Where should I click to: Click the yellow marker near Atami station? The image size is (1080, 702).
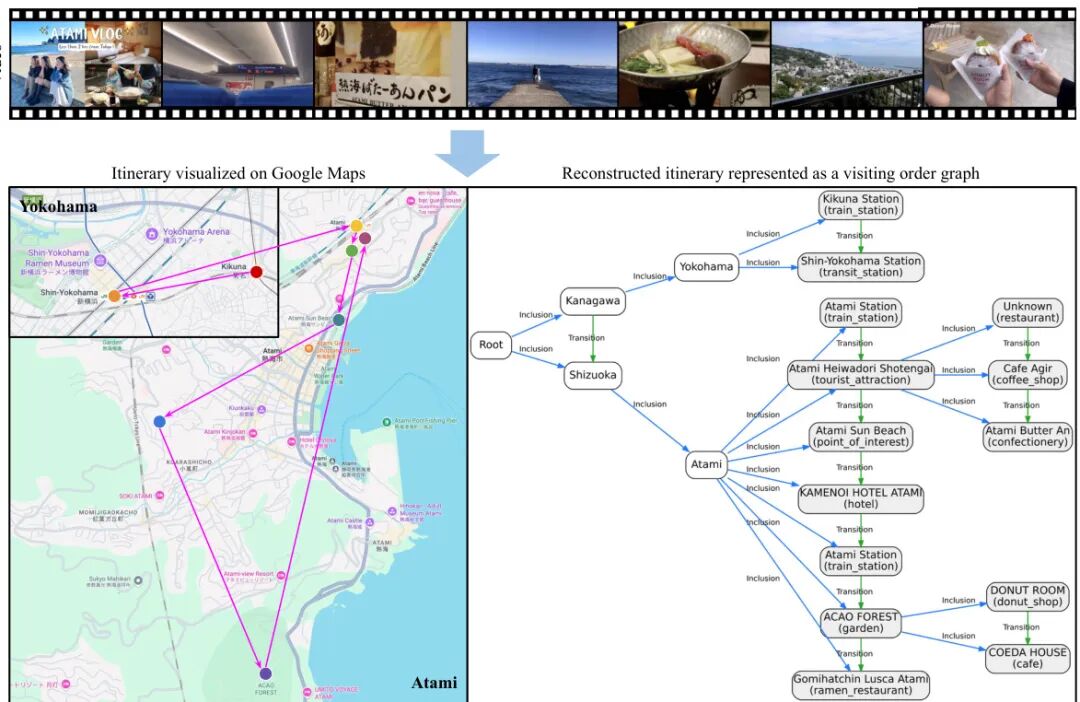356,226
